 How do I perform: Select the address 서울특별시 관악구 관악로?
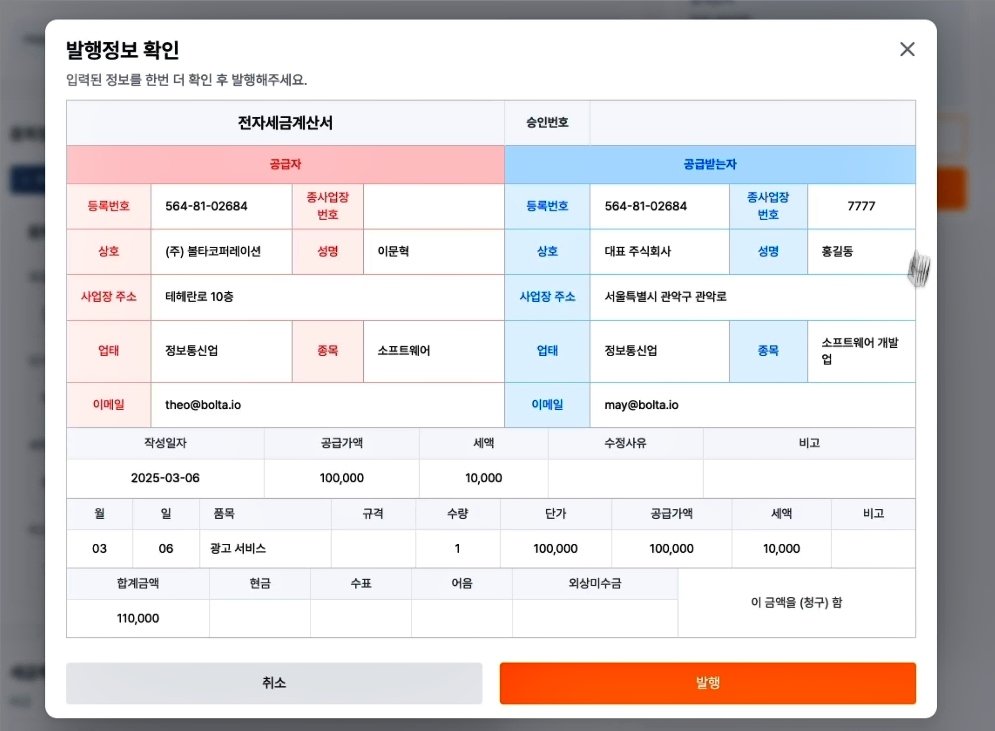(665, 297)
